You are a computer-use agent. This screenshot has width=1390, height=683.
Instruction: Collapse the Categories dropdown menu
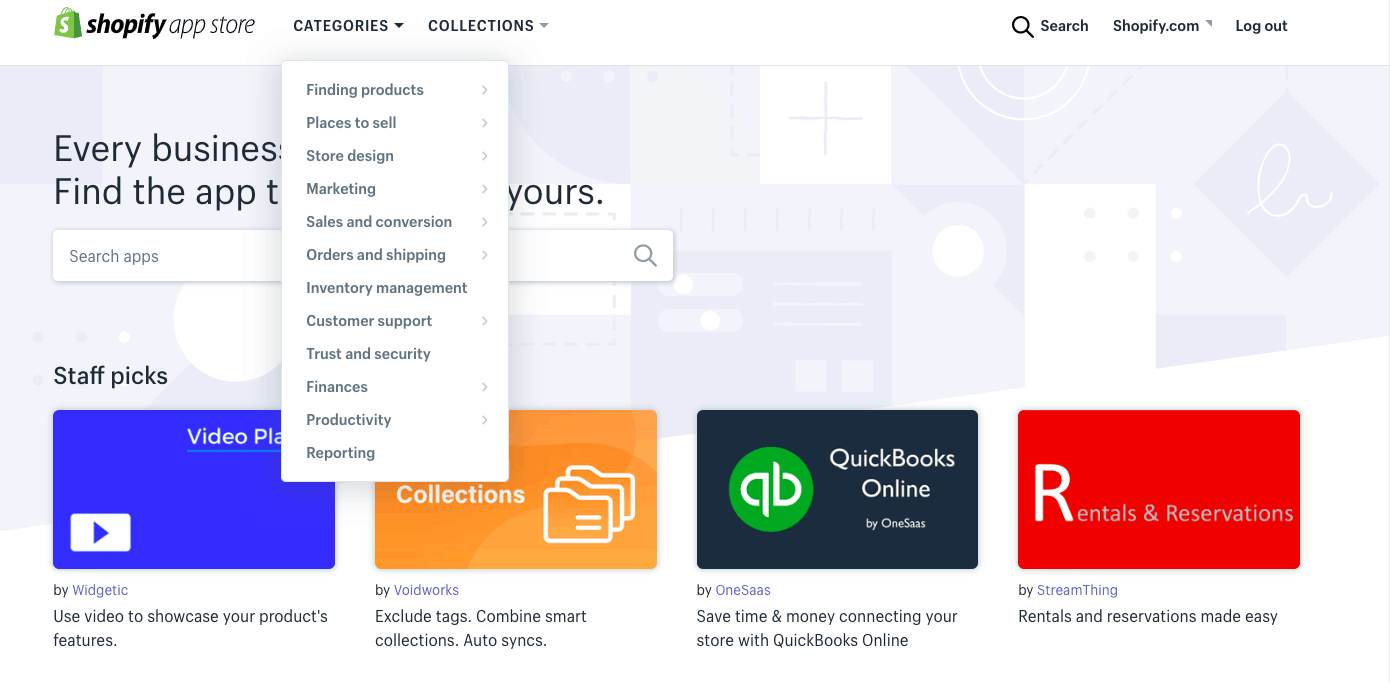(x=348, y=26)
